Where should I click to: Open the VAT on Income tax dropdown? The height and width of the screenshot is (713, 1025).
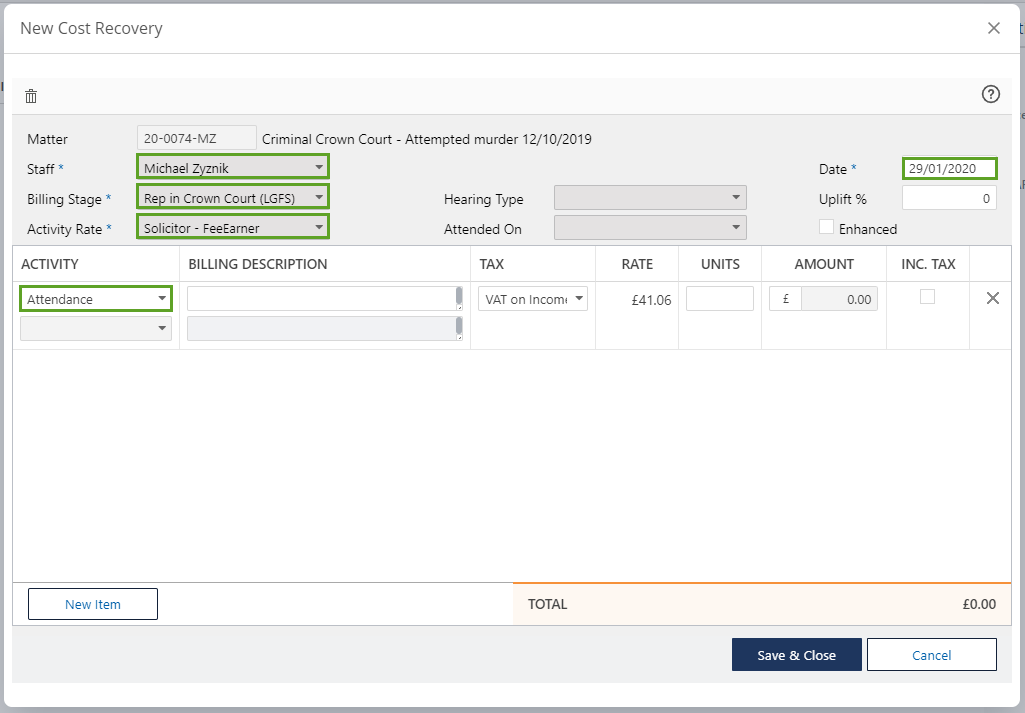(x=532, y=298)
